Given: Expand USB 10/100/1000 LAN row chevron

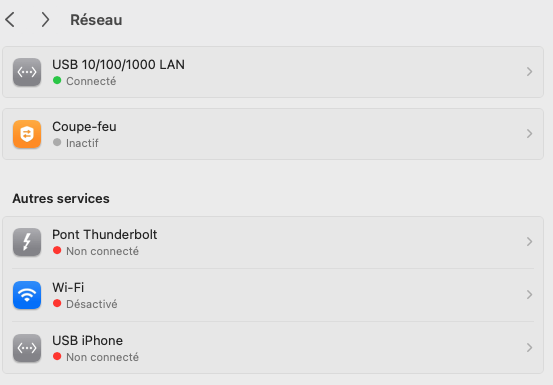Looking at the screenshot, I should click(529, 72).
